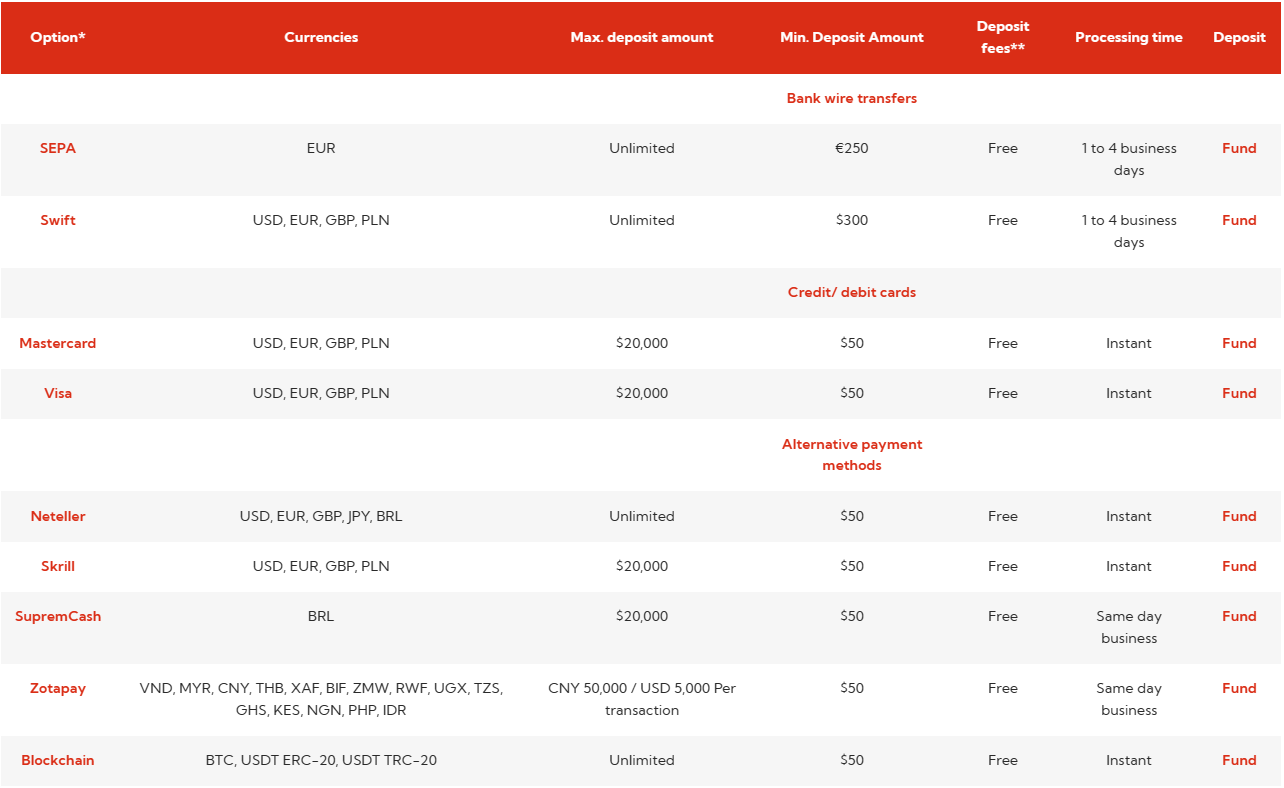
Task: Select the €250 minimum deposit cell
Action: click(852, 148)
